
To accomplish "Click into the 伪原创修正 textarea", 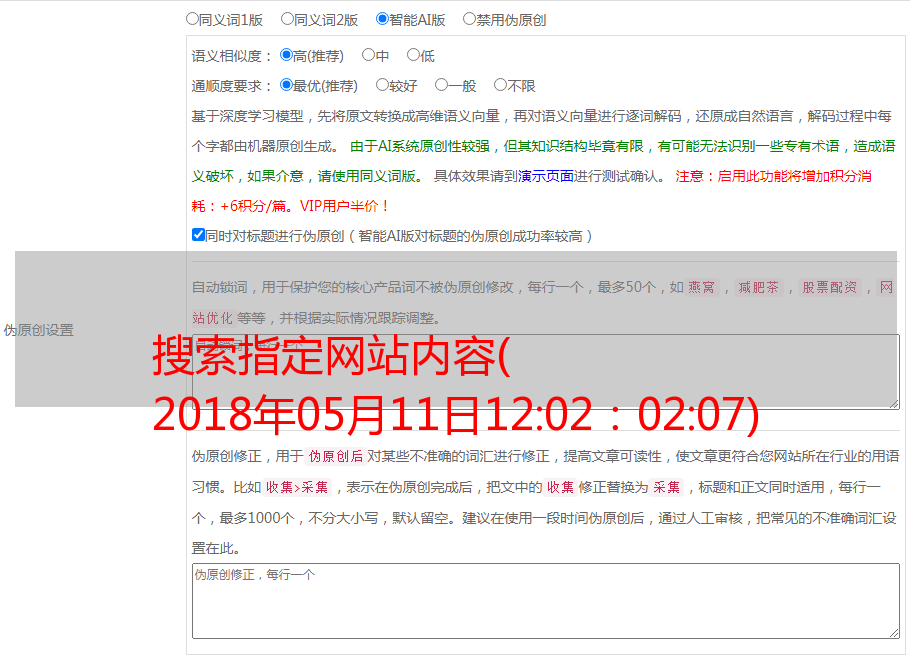I will coord(546,601).
